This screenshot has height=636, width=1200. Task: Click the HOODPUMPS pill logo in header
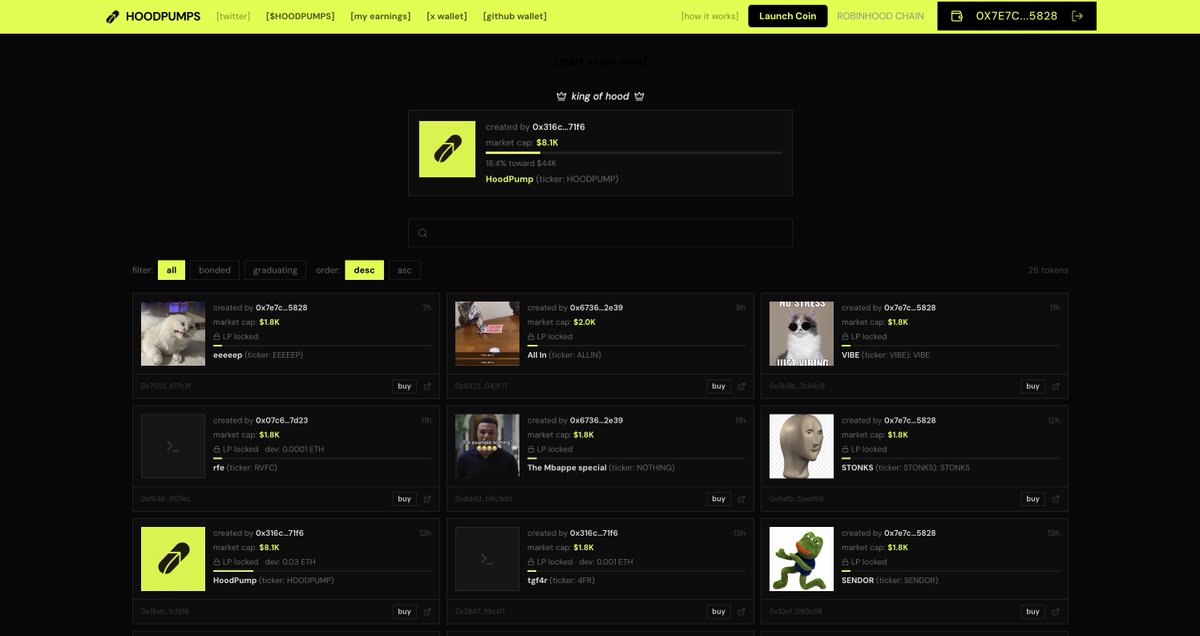113,16
